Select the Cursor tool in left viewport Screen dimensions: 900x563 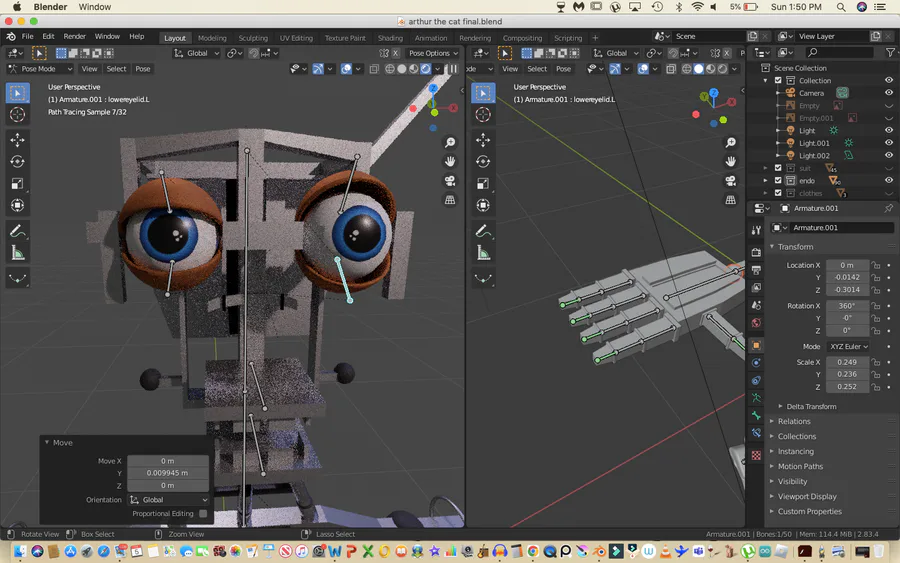tap(17, 114)
